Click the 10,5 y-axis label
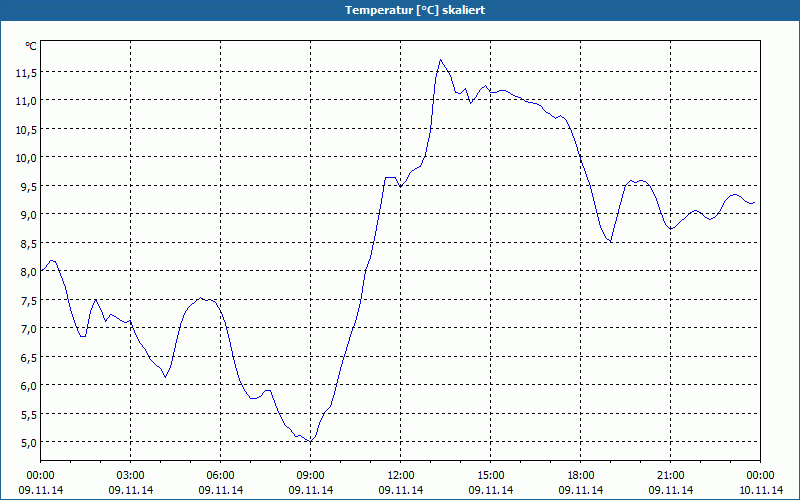 click(x=26, y=130)
